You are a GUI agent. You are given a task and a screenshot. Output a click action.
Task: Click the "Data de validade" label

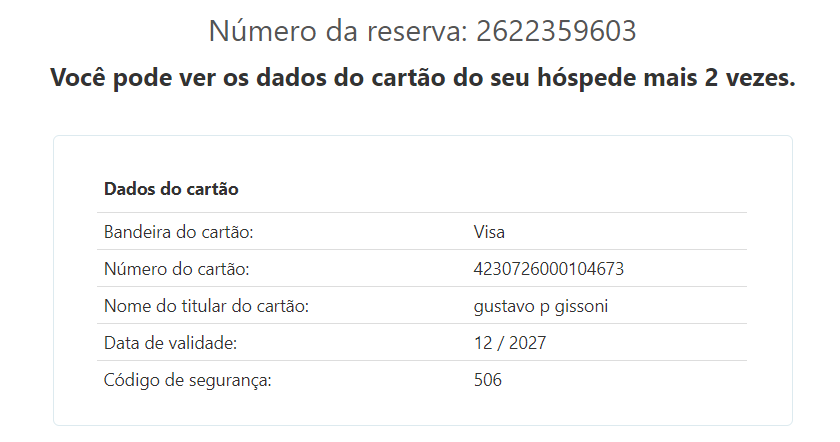170,343
